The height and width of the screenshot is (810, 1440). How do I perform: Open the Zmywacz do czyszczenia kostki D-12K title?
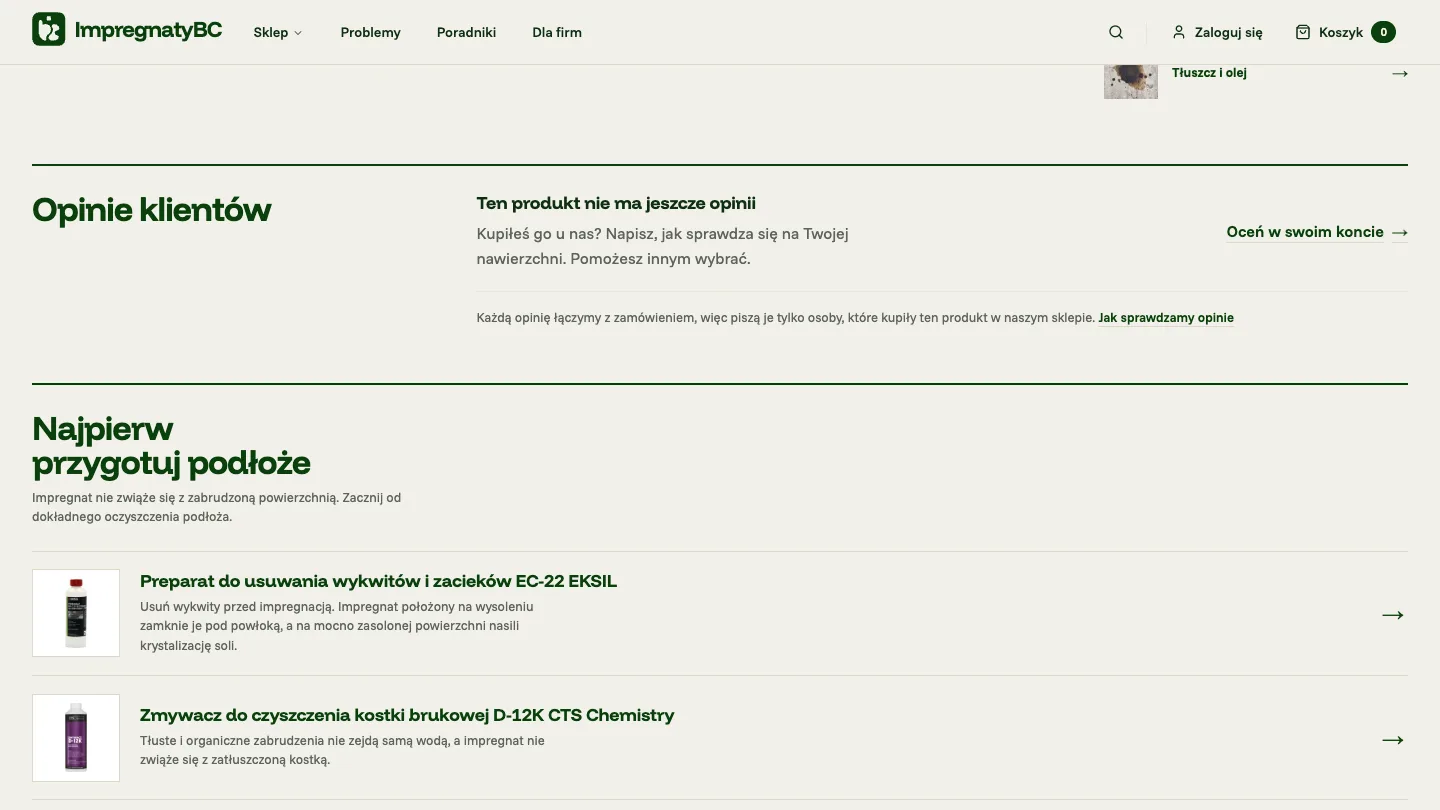pos(407,715)
